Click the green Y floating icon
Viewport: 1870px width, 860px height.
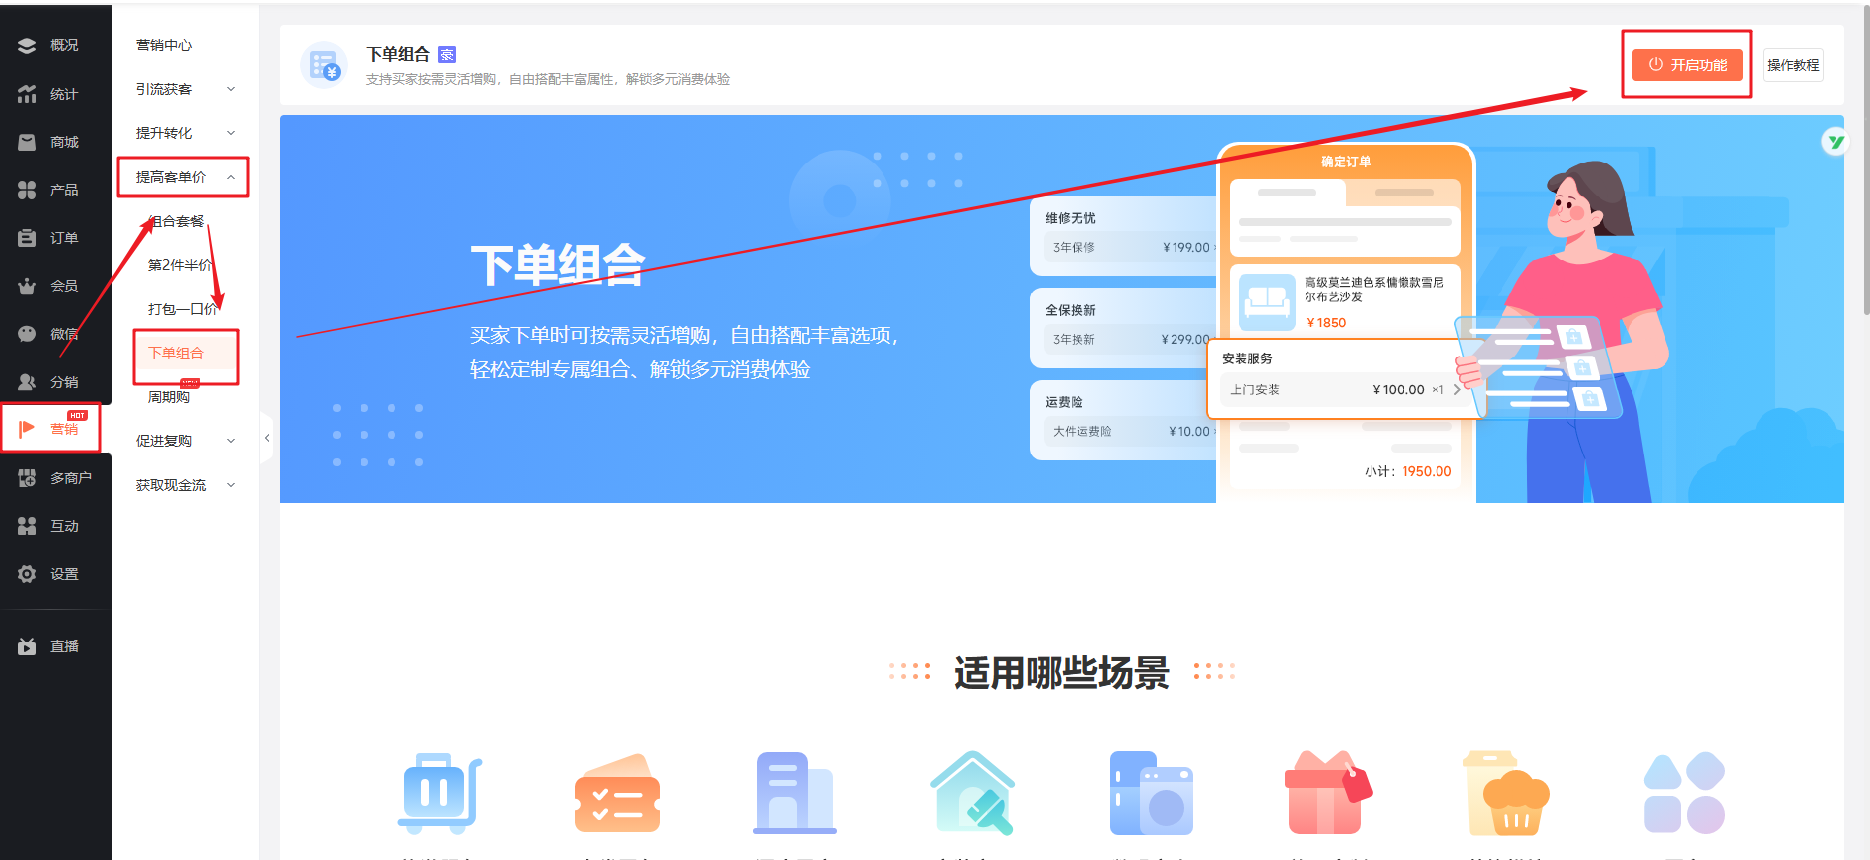point(1834,142)
